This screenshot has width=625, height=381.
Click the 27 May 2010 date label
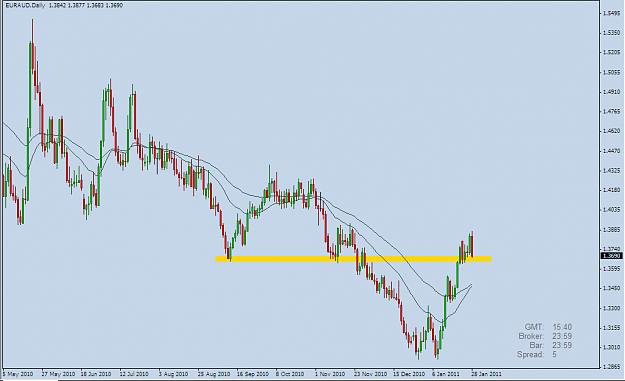point(59,374)
